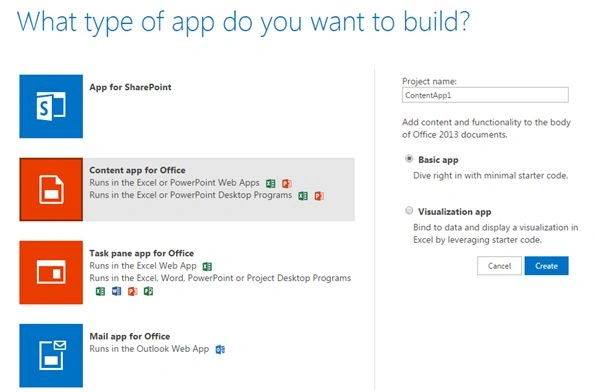595x392 pixels.
Task: Select Mail app for Office label
Action: pos(130,336)
